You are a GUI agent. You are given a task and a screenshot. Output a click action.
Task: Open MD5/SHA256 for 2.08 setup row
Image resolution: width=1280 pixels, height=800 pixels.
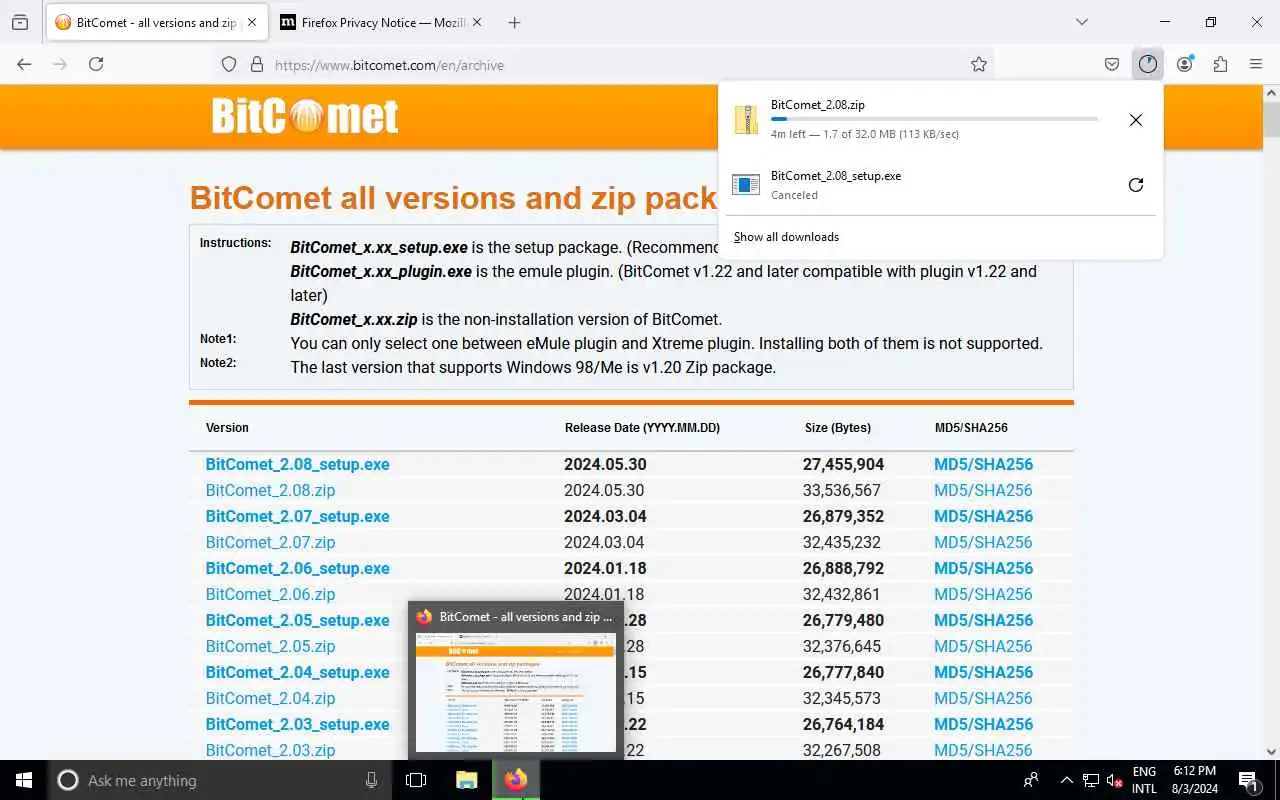[x=983, y=464]
